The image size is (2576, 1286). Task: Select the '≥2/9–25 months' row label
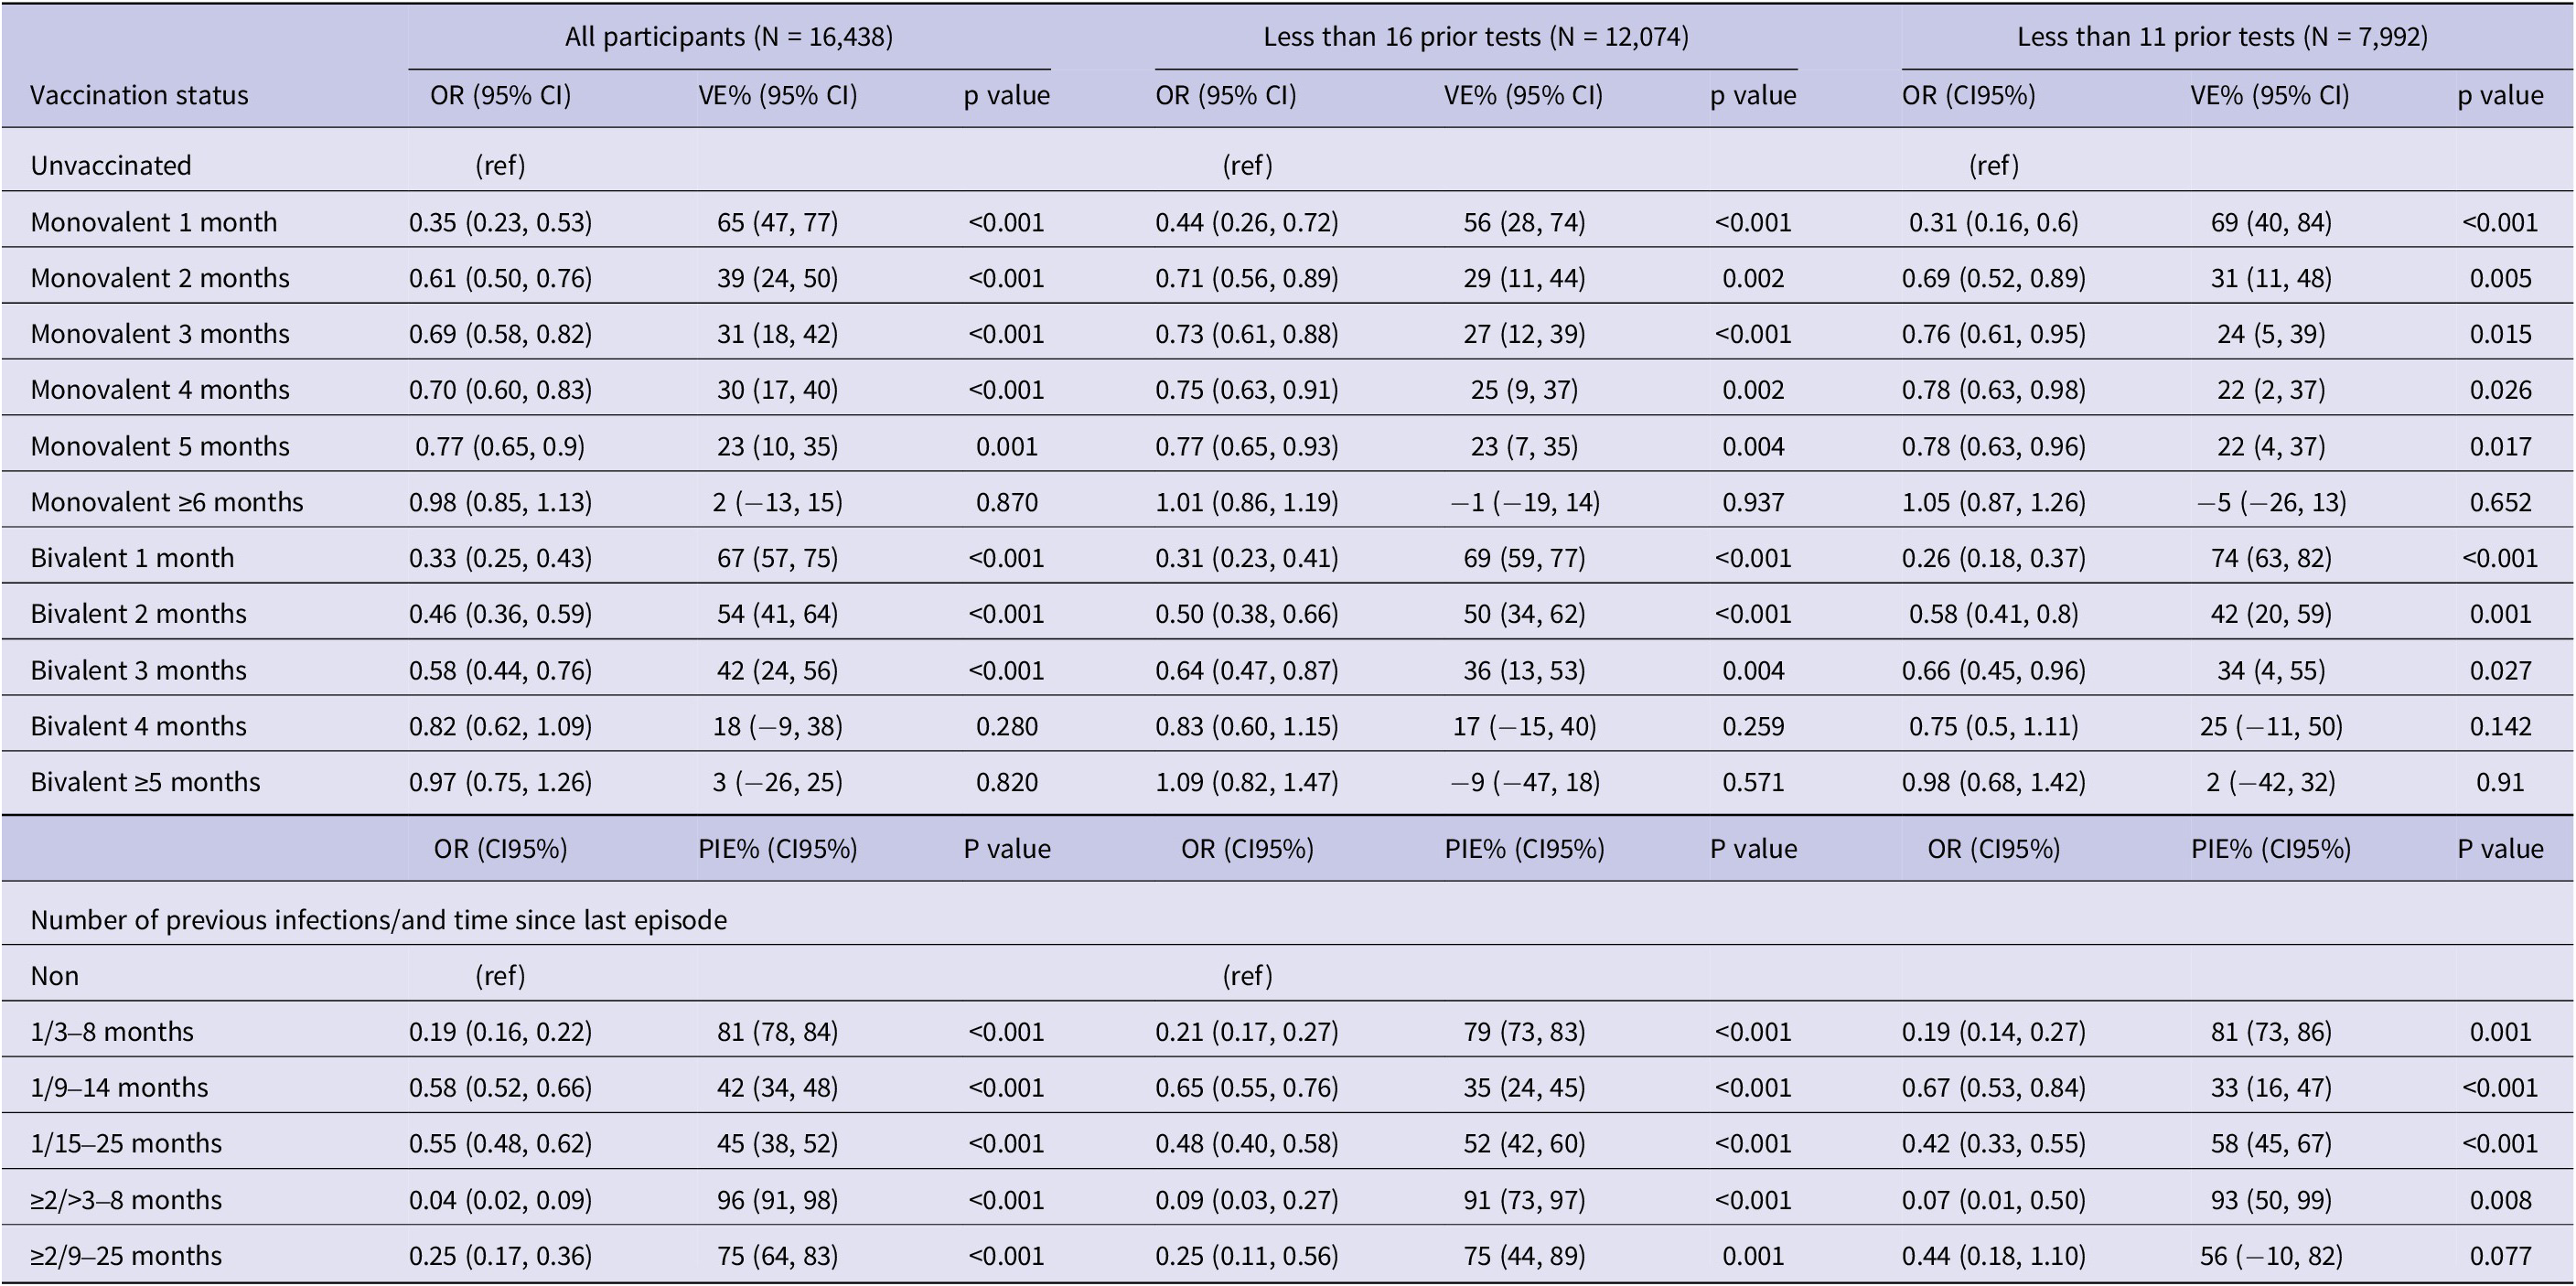point(129,1256)
